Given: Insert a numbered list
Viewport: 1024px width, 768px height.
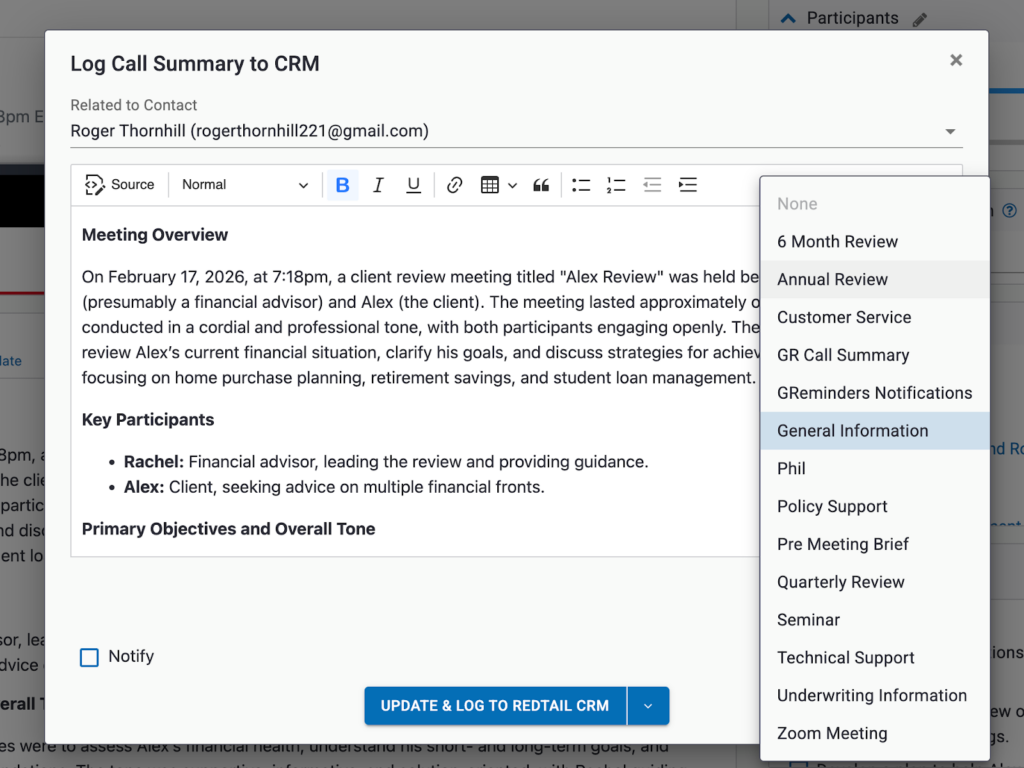Looking at the screenshot, I should tap(616, 185).
